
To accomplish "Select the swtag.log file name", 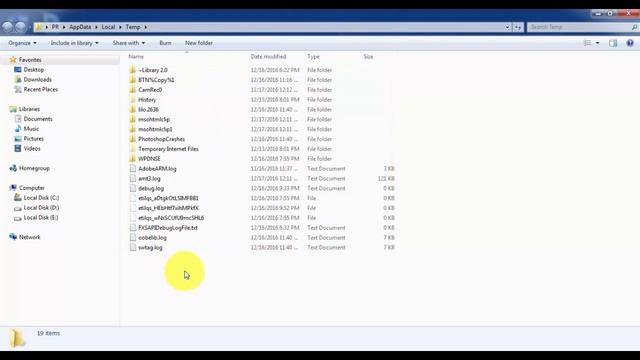I will point(150,247).
